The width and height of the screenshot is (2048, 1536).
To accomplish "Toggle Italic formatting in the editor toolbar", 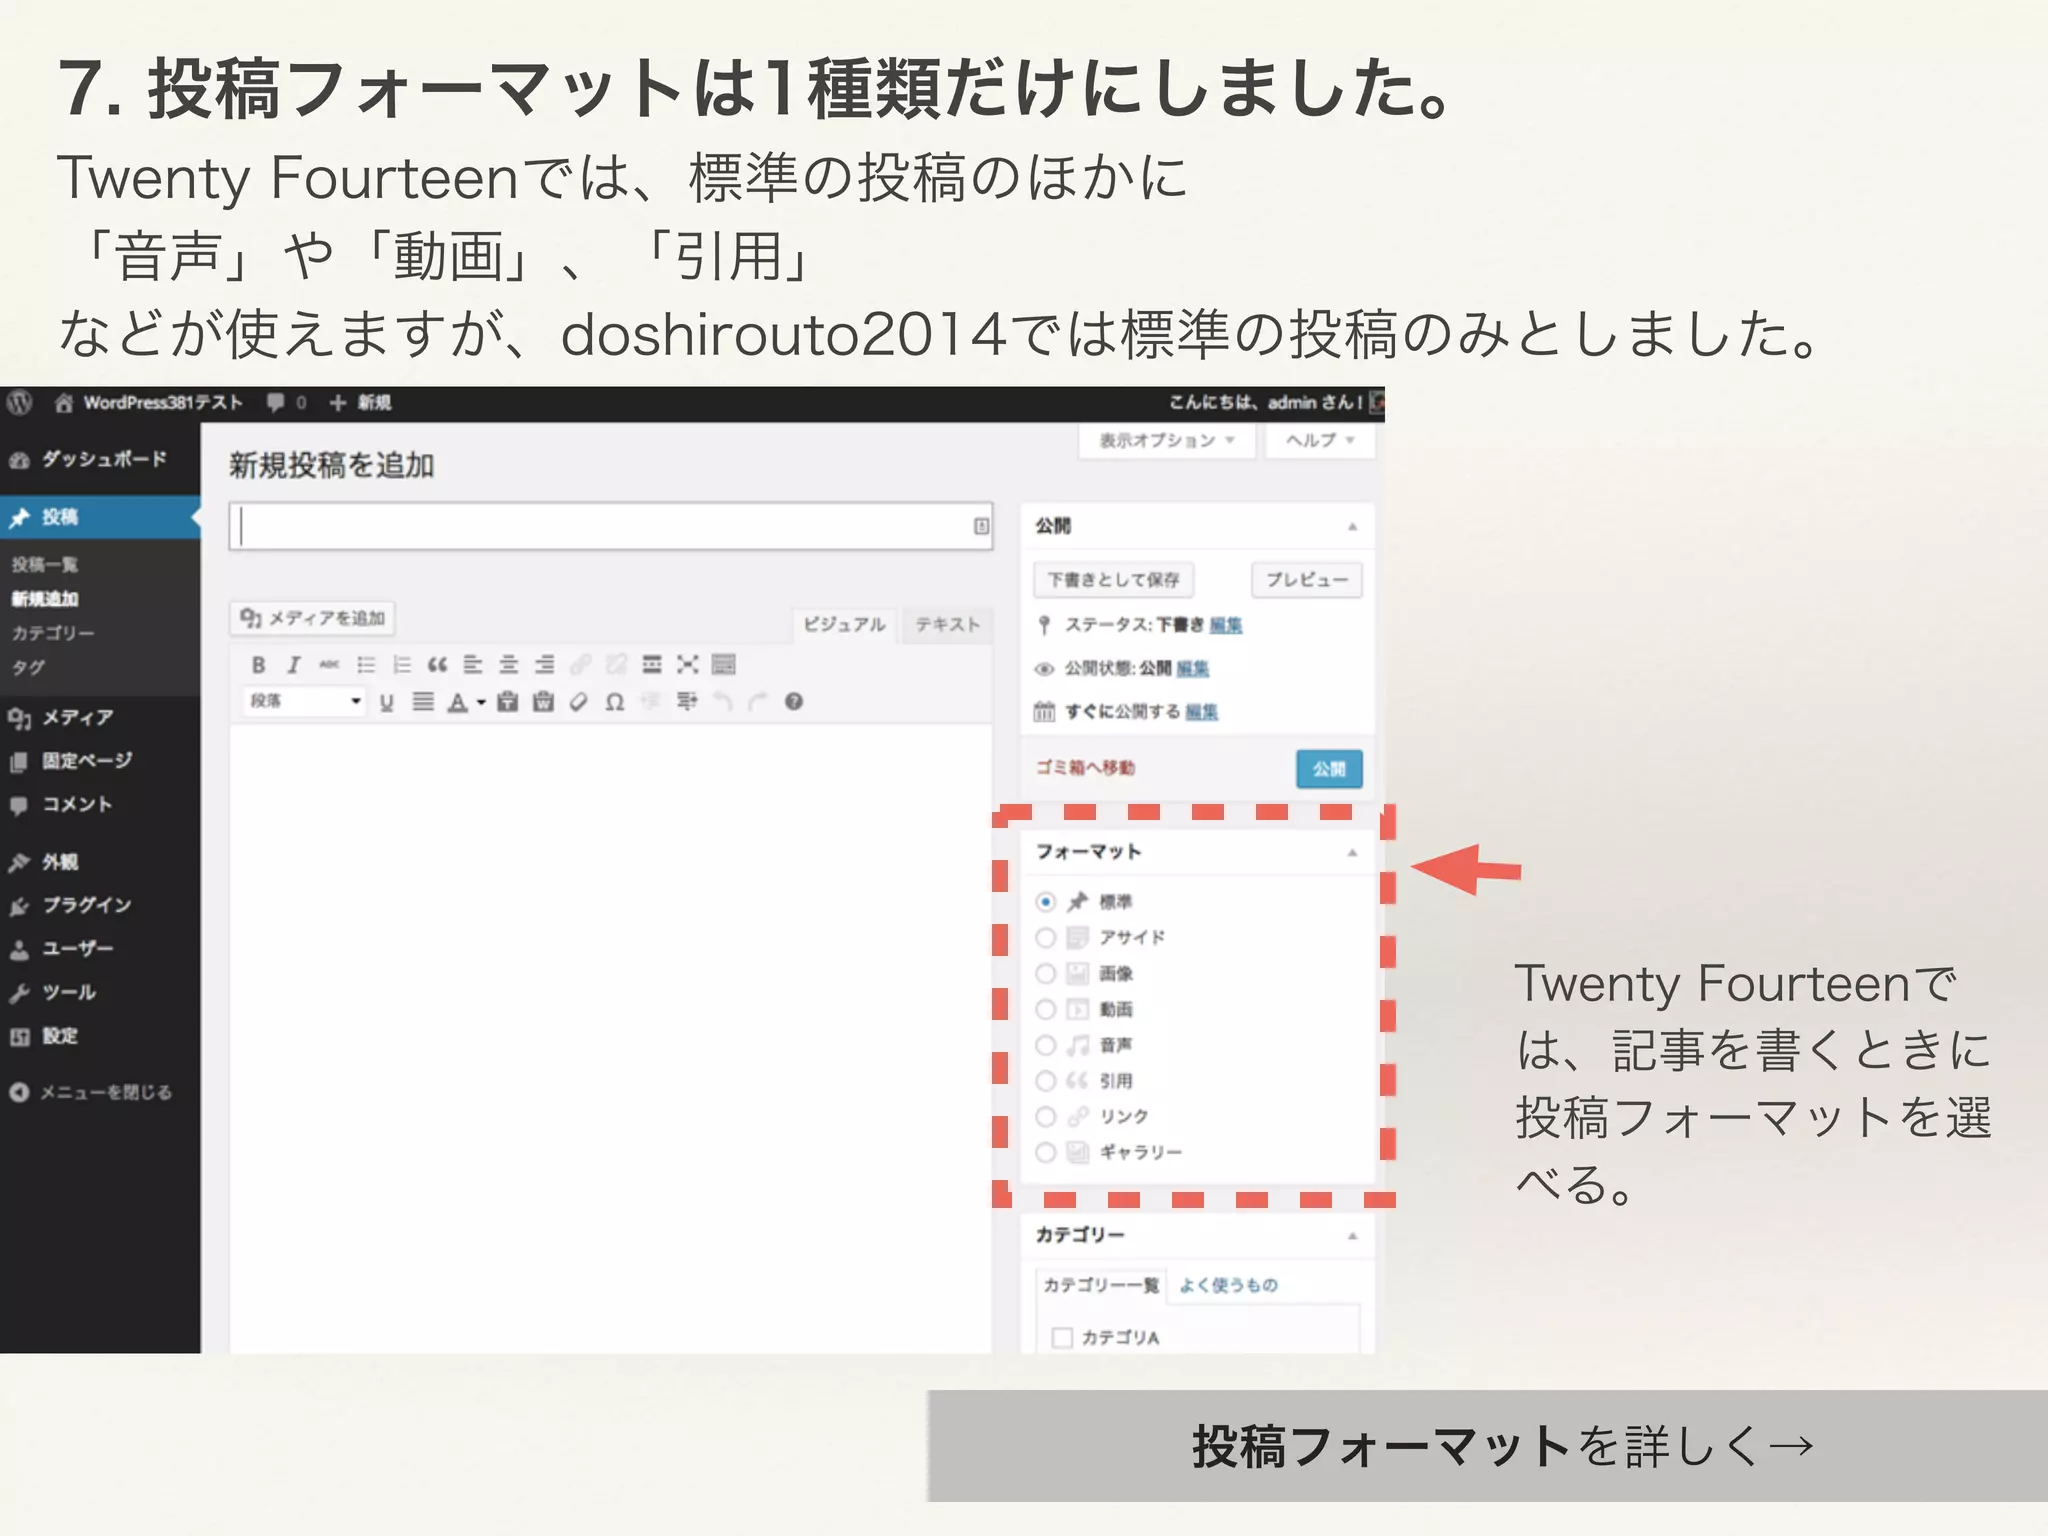I will click(x=293, y=665).
